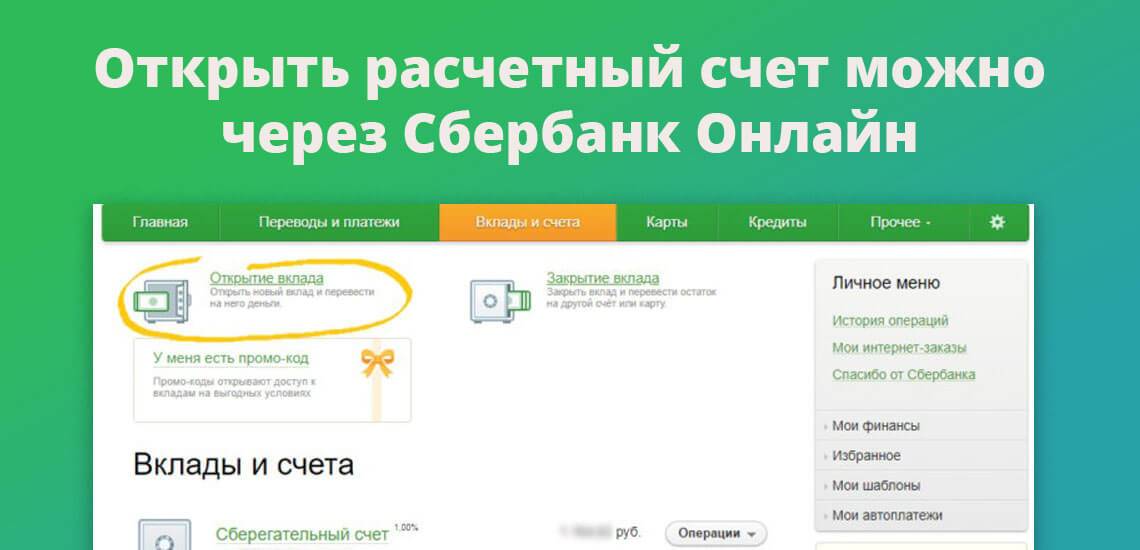
Task: Open the Кредиты tab
Action: tap(777, 223)
